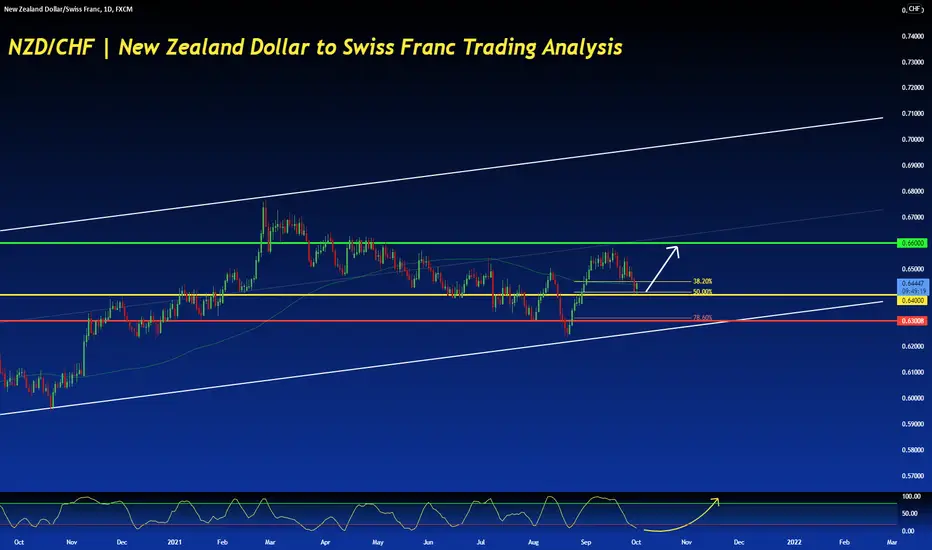Click the first Nov label on time axis
Image resolution: width=932 pixels, height=550 pixels.
[x=72, y=542]
